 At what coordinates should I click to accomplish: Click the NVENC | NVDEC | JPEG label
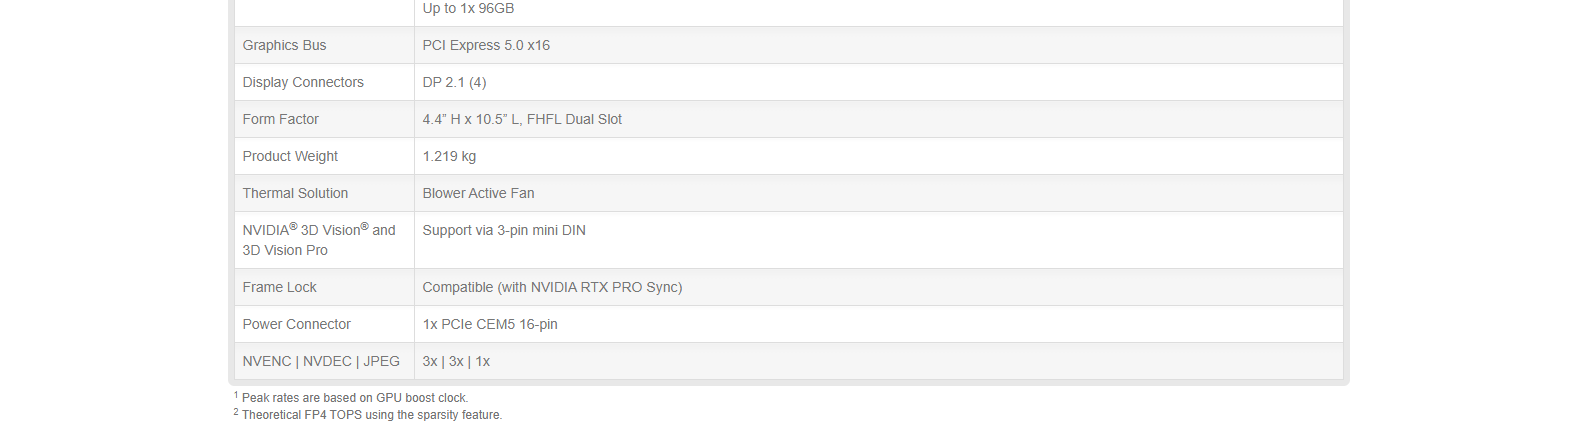pyautogui.click(x=321, y=361)
